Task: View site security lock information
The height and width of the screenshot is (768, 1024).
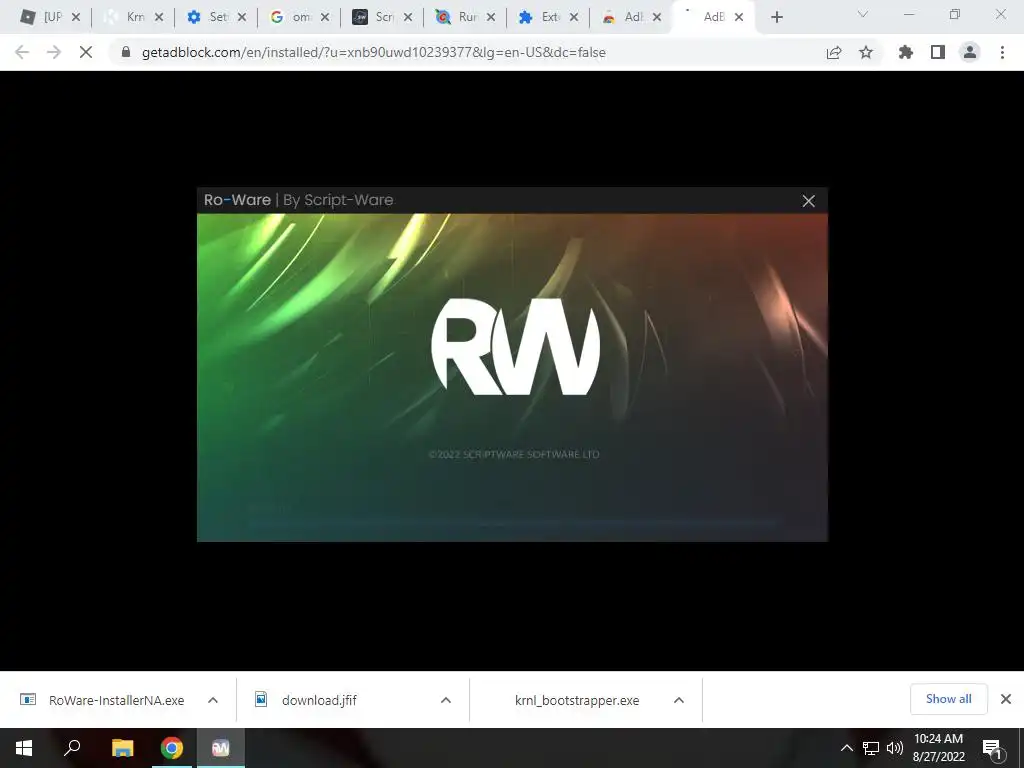Action: pos(126,52)
